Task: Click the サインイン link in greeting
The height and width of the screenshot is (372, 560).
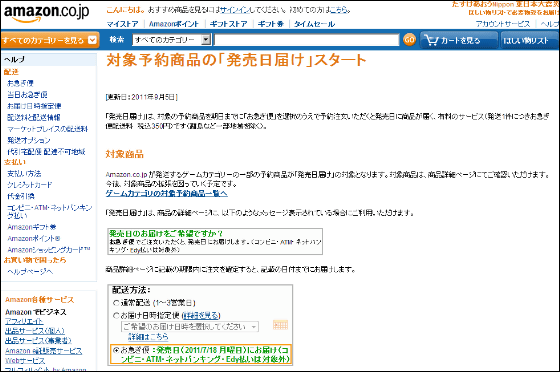Action: pyautogui.click(x=234, y=10)
